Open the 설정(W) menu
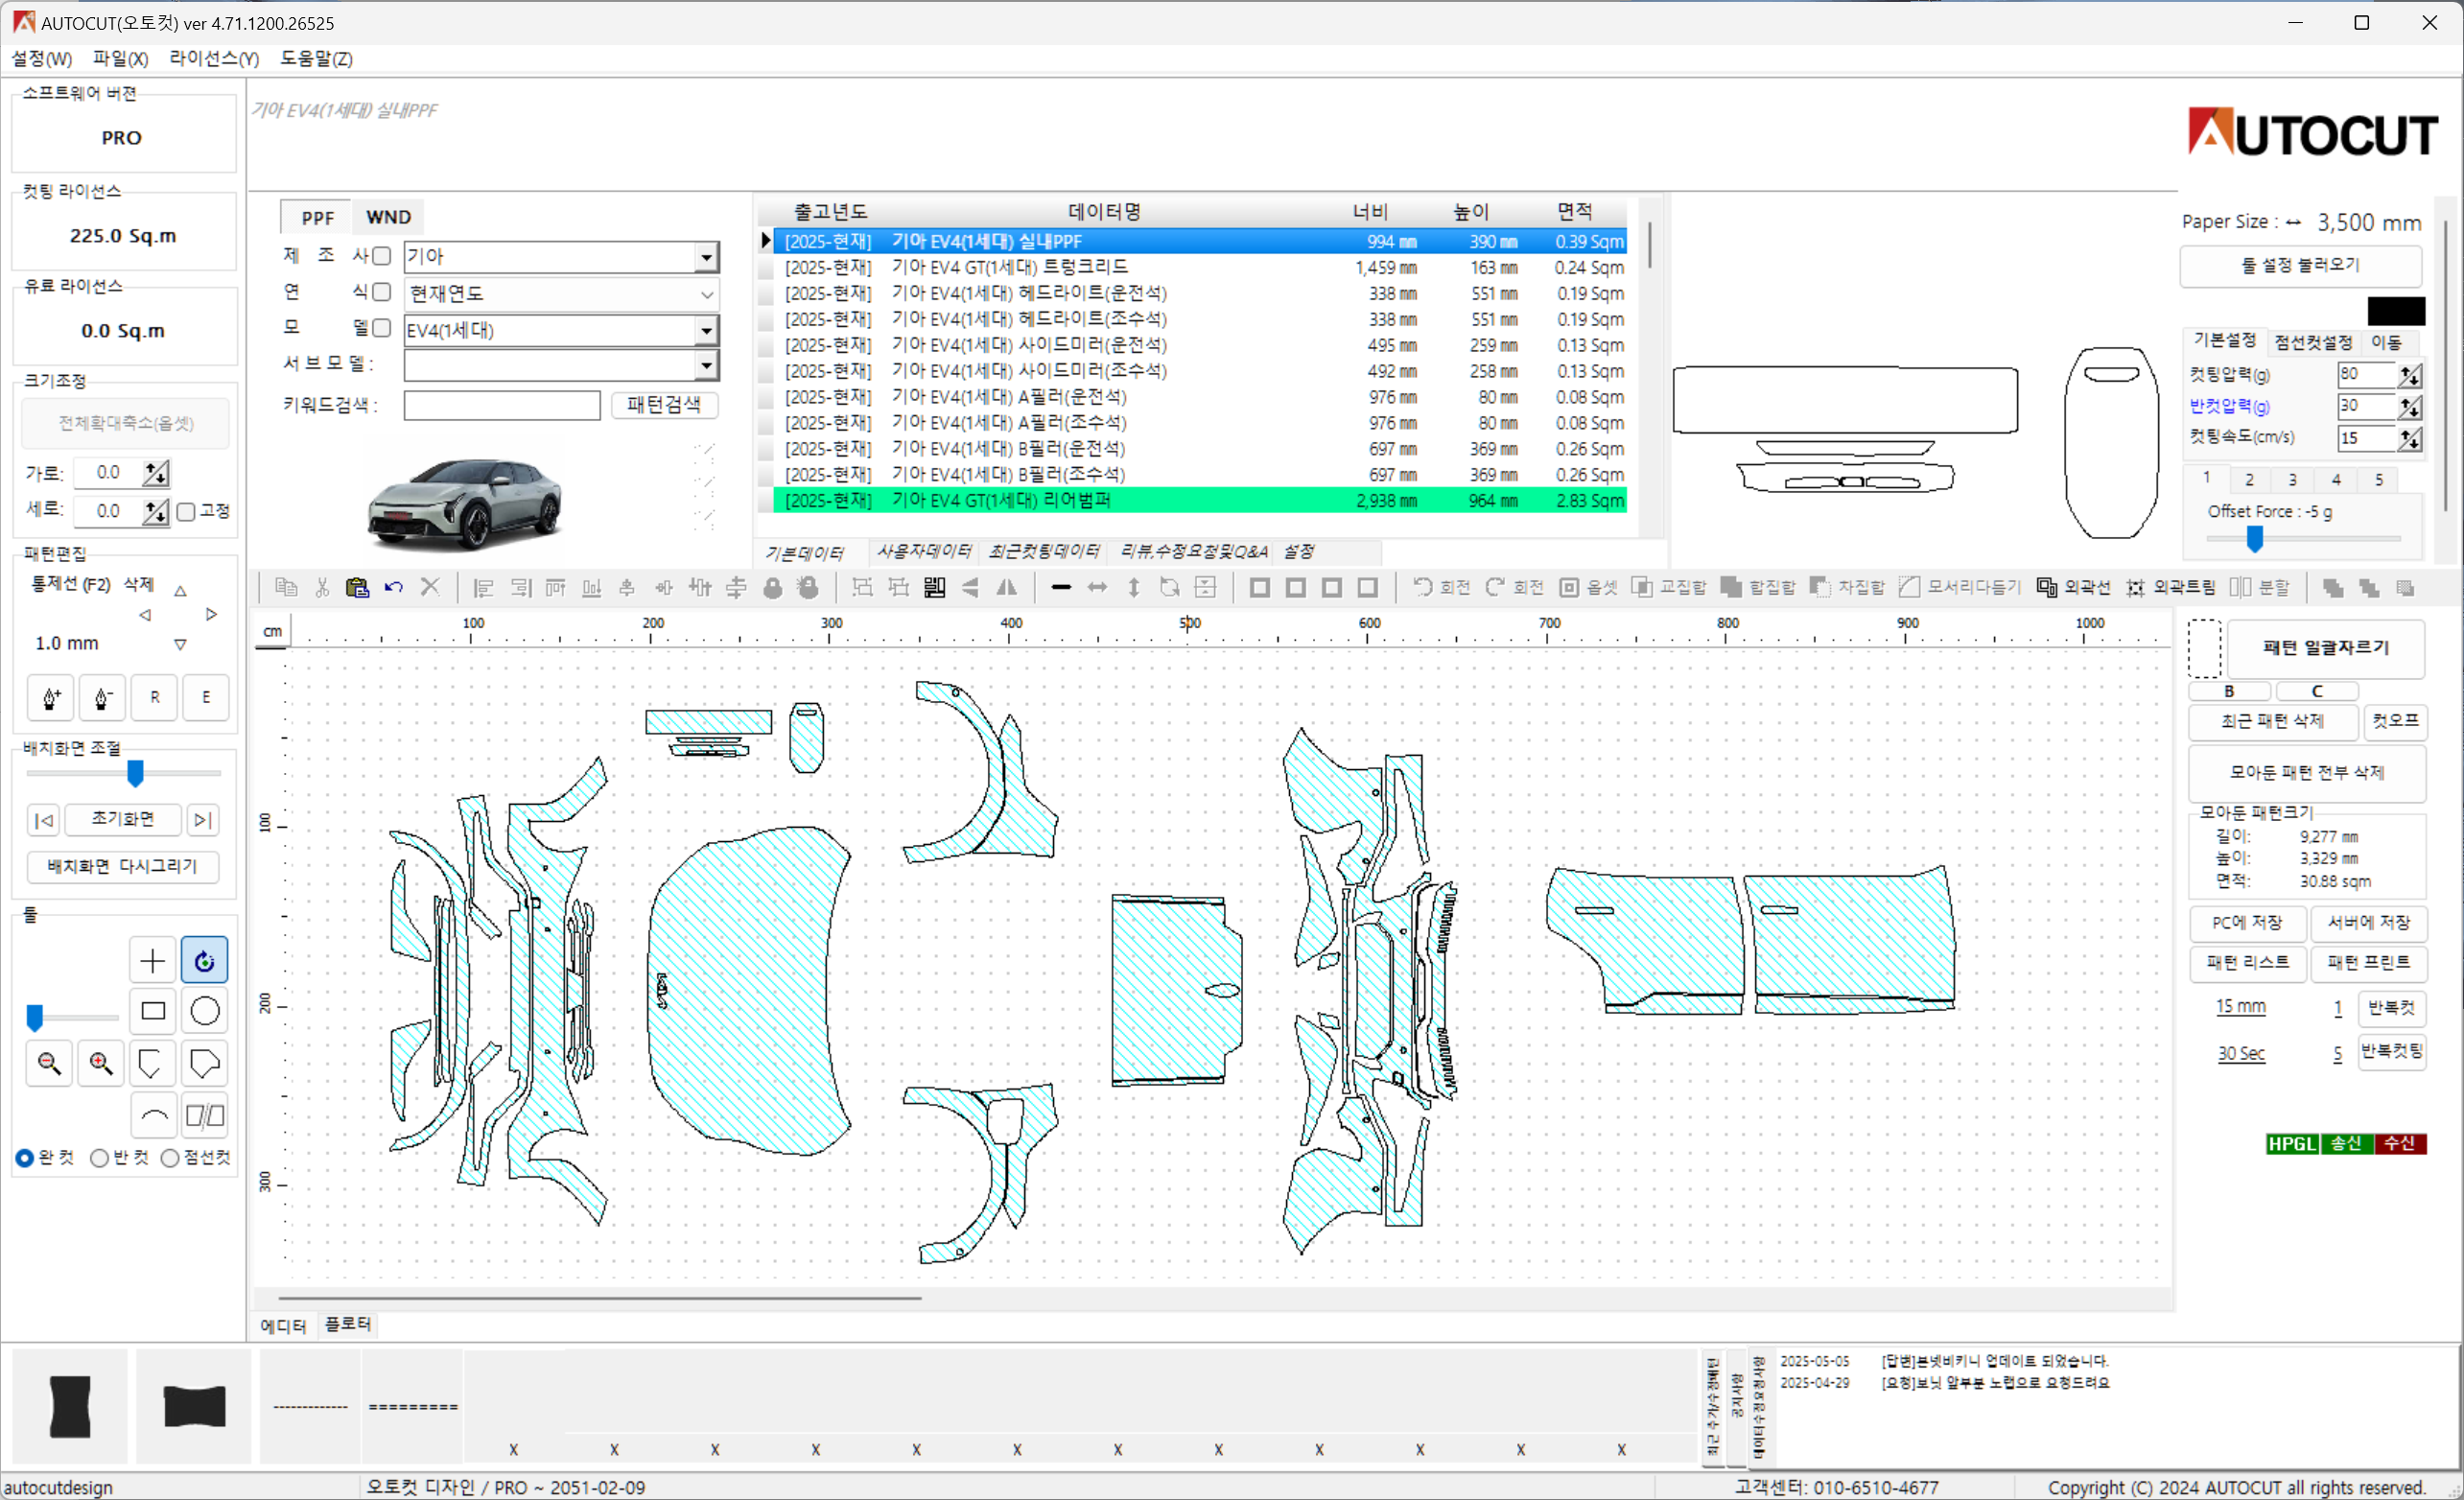2464x1500 pixels. (41, 59)
